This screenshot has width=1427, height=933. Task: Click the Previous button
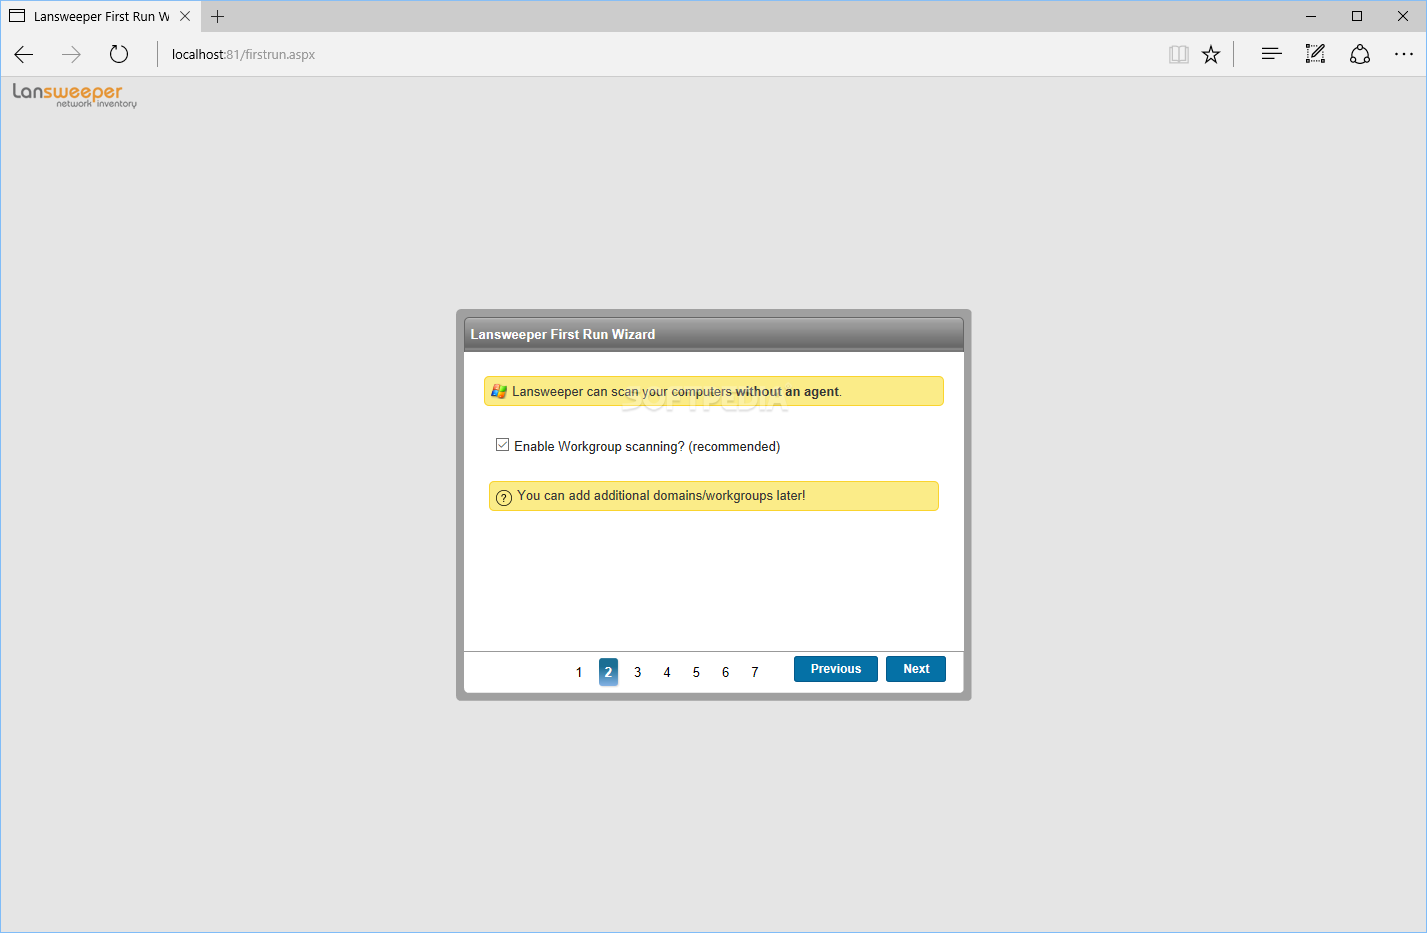(836, 669)
